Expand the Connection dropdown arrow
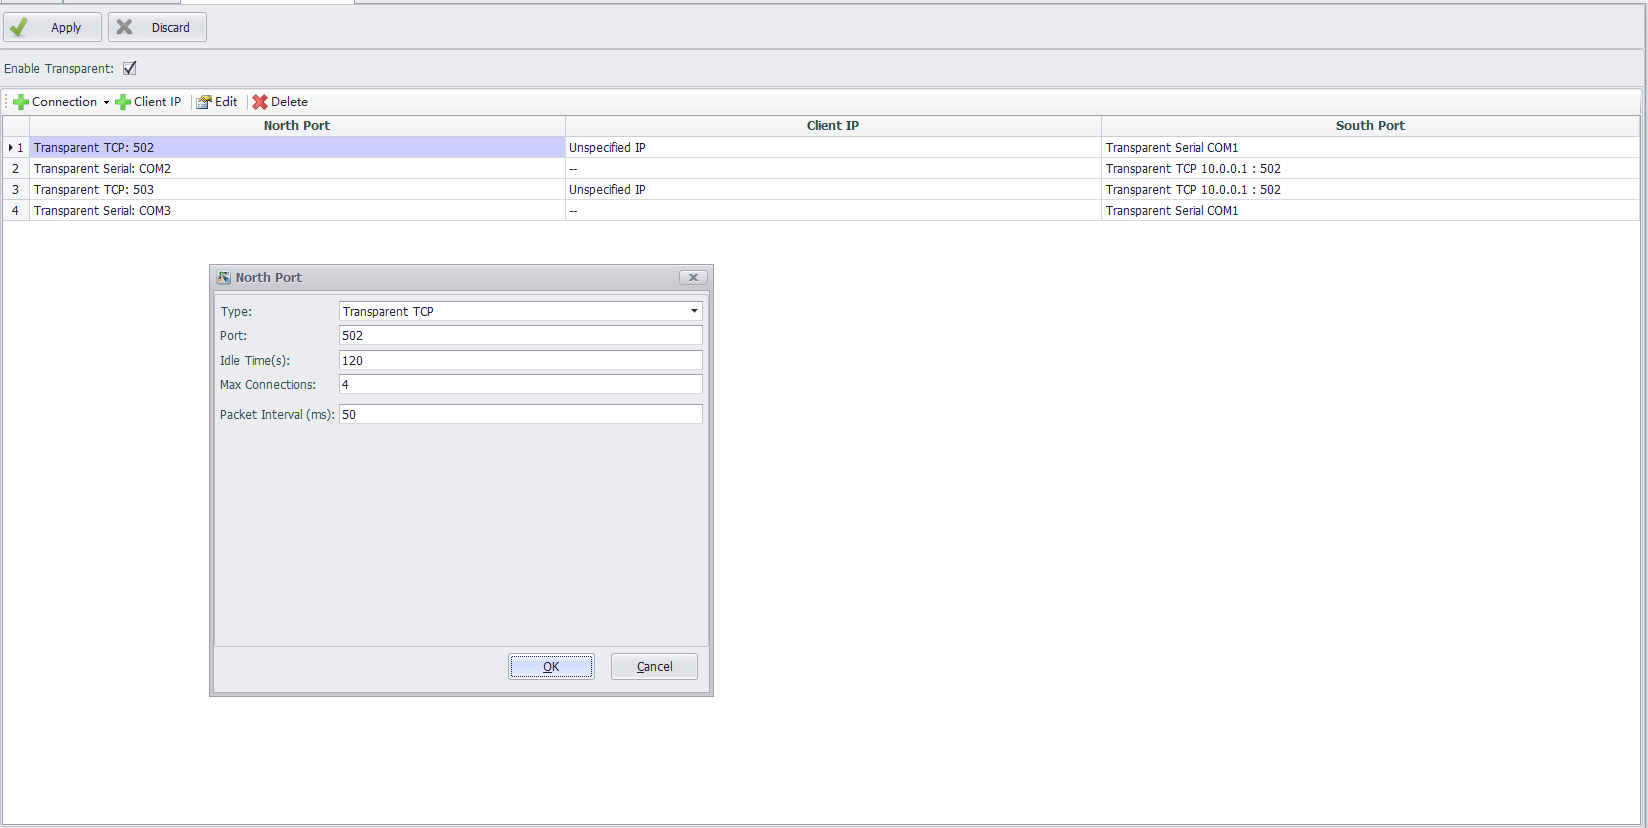Viewport: 1648px width, 828px height. coord(106,102)
